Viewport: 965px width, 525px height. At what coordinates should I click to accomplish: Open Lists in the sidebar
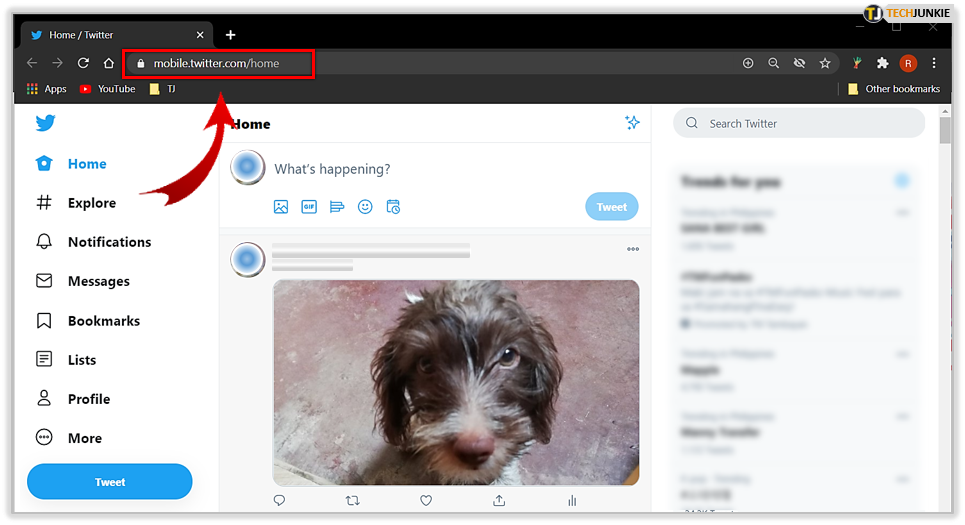click(66, 359)
